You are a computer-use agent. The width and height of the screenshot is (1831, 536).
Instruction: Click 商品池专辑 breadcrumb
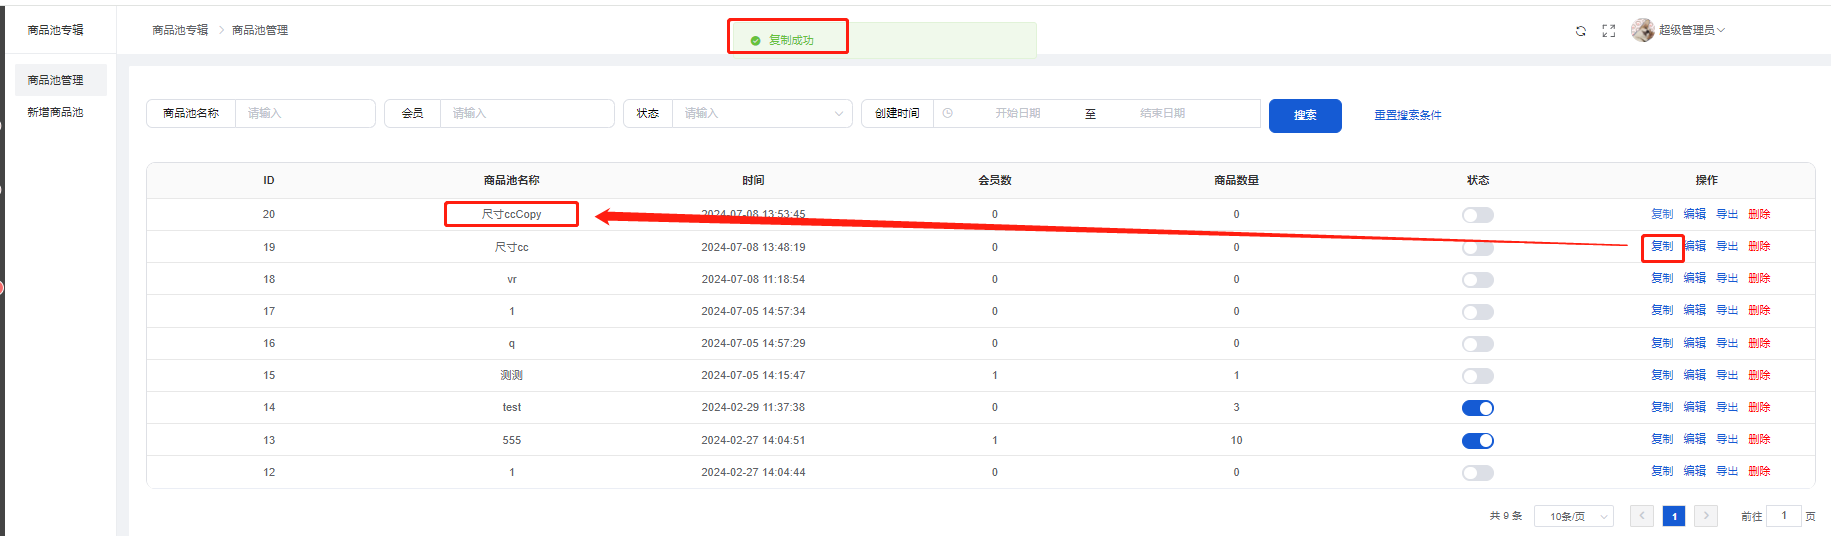click(x=180, y=30)
